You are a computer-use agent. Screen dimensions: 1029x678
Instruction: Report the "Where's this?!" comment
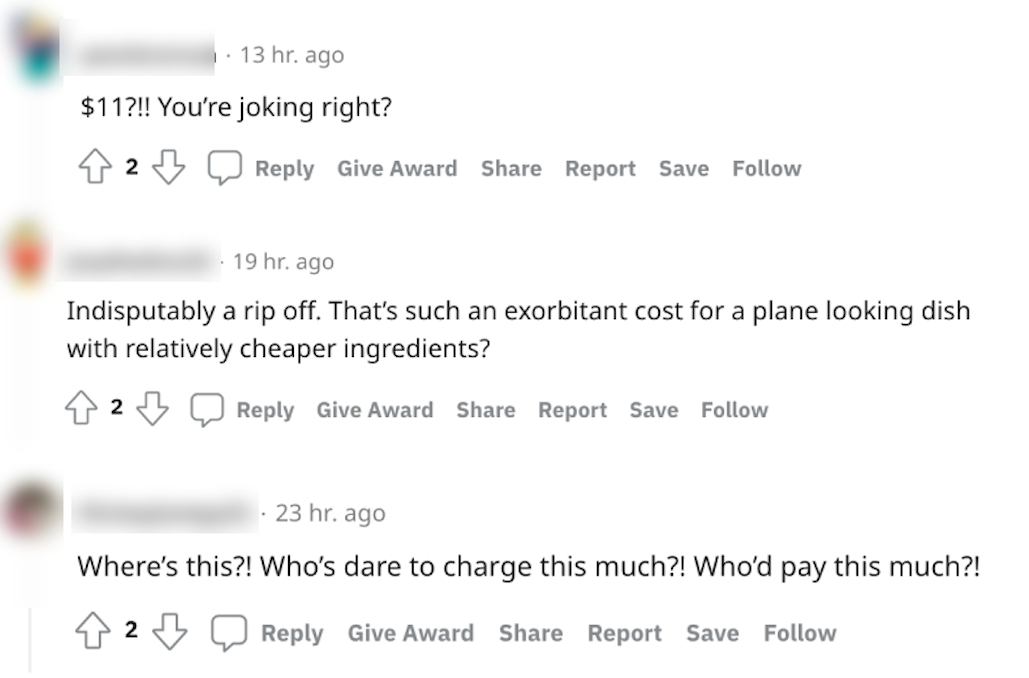(624, 633)
